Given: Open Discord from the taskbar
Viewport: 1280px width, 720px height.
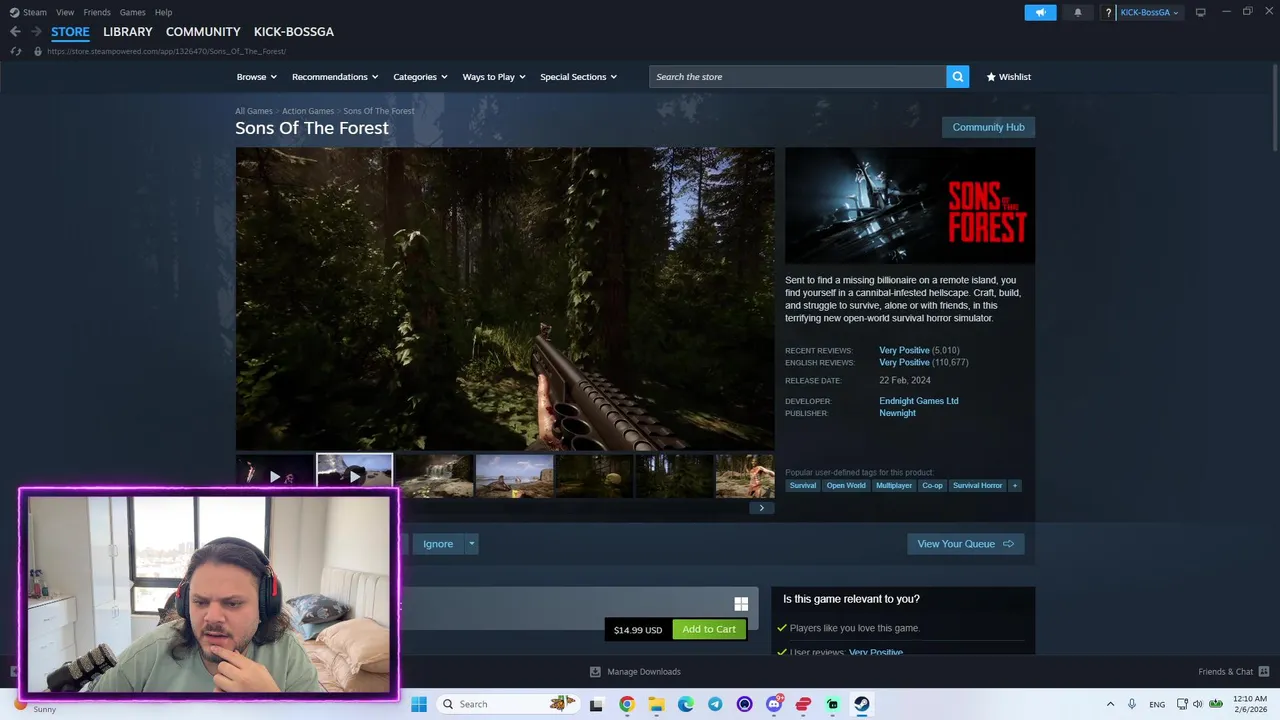Looking at the screenshot, I should [774, 704].
